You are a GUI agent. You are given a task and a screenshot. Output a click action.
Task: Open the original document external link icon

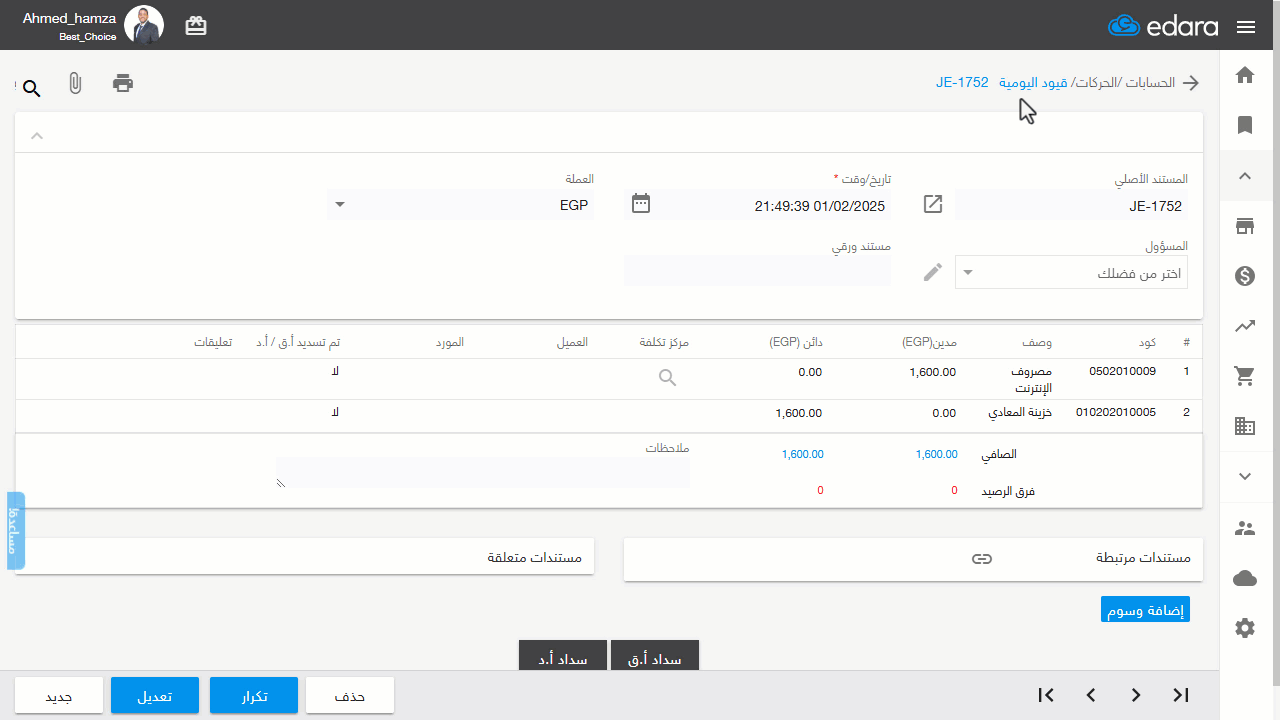point(933,204)
